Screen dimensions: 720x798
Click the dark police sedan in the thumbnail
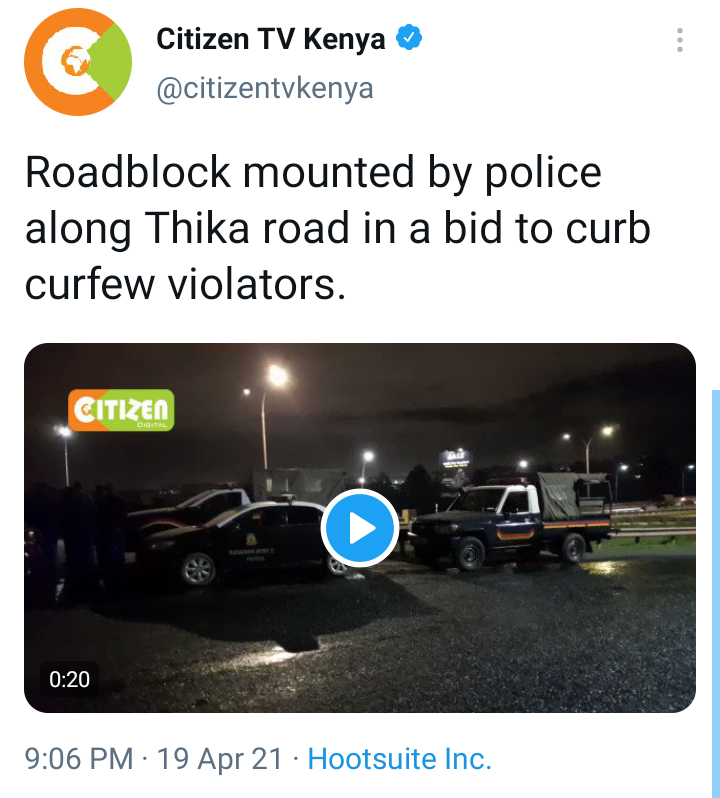(x=237, y=544)
